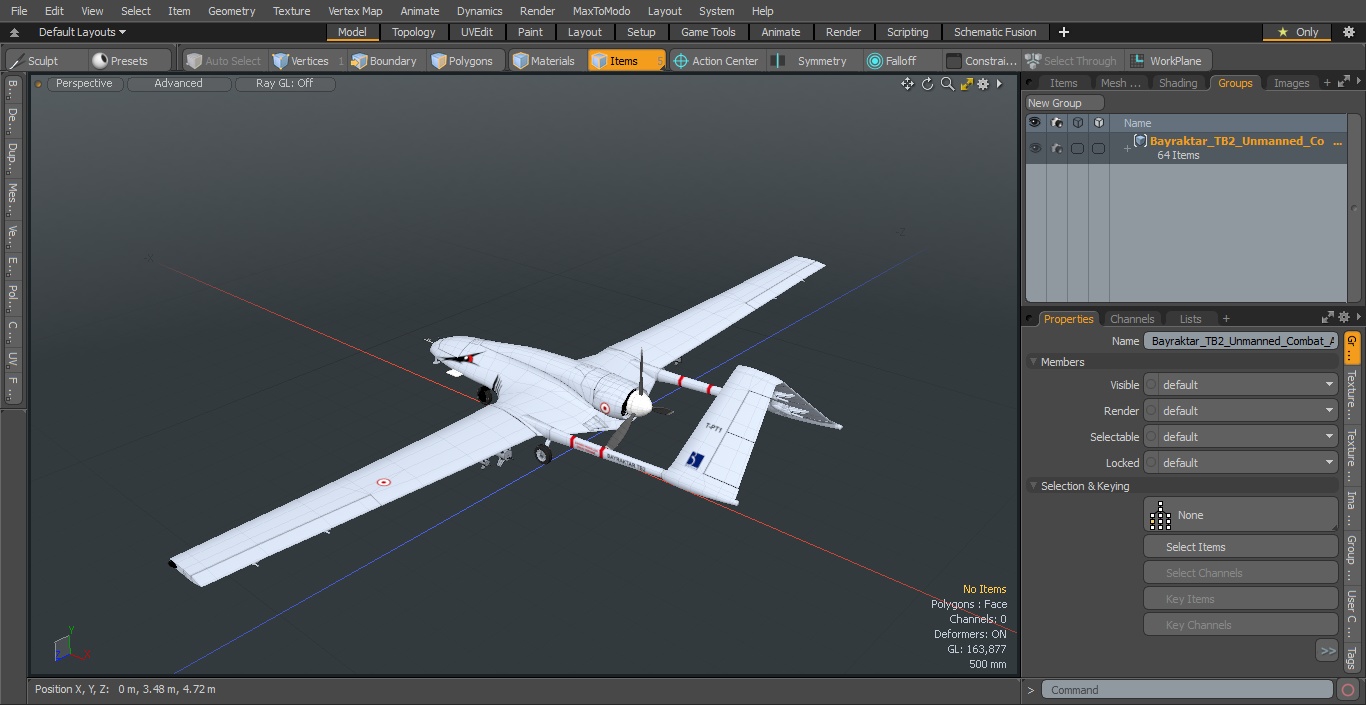The image size is (1366, 705).
Task: Open the Advanced shading style button
Action: [x=178, y=84]
